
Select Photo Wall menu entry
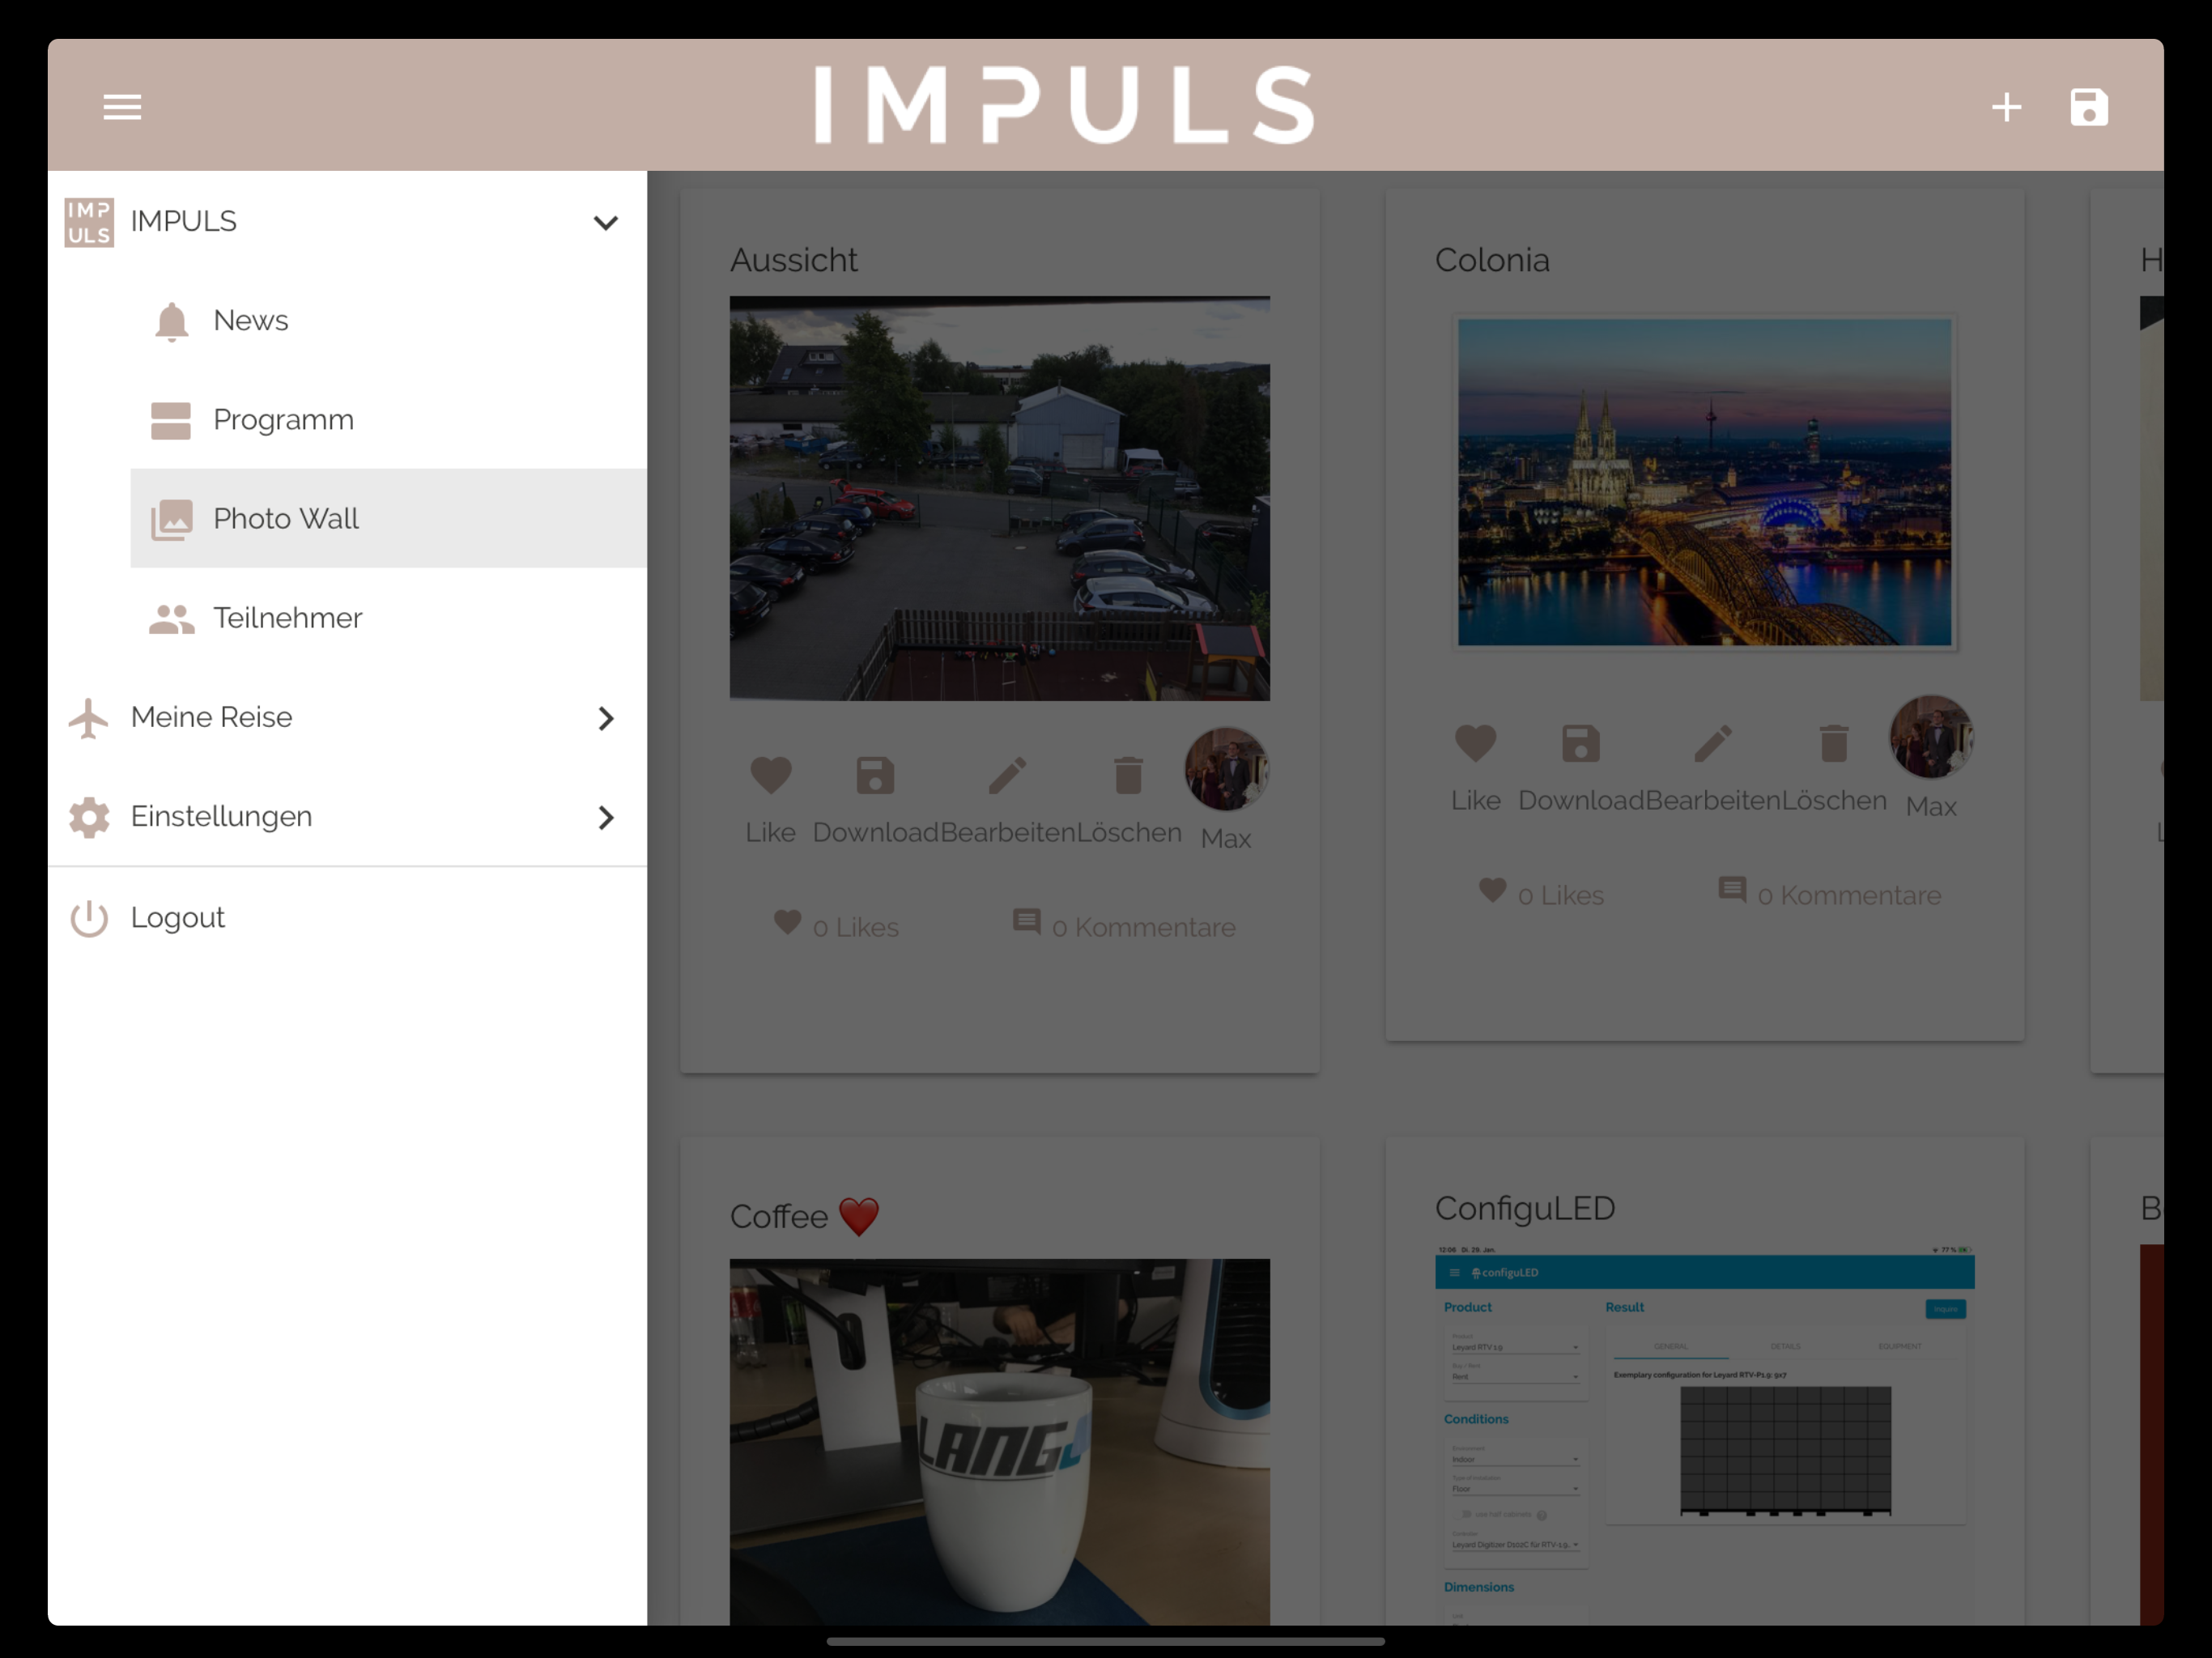[x=388, y=518]
